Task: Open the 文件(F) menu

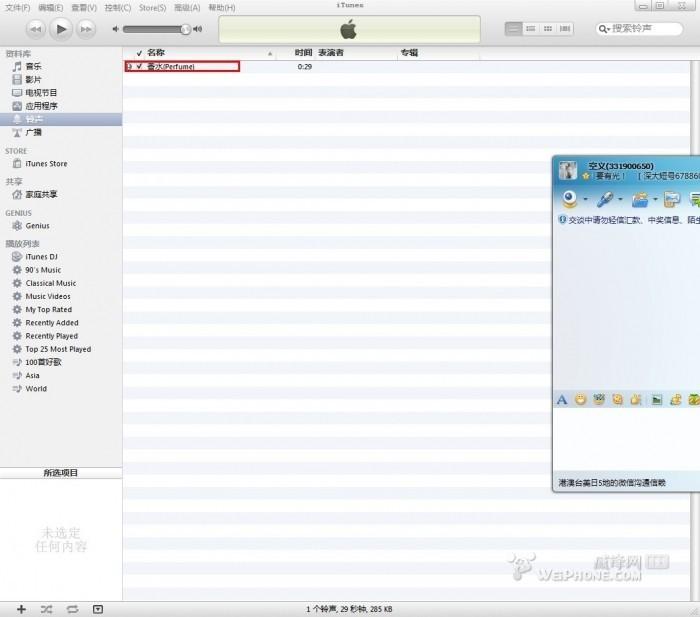Action: (17, 8)
